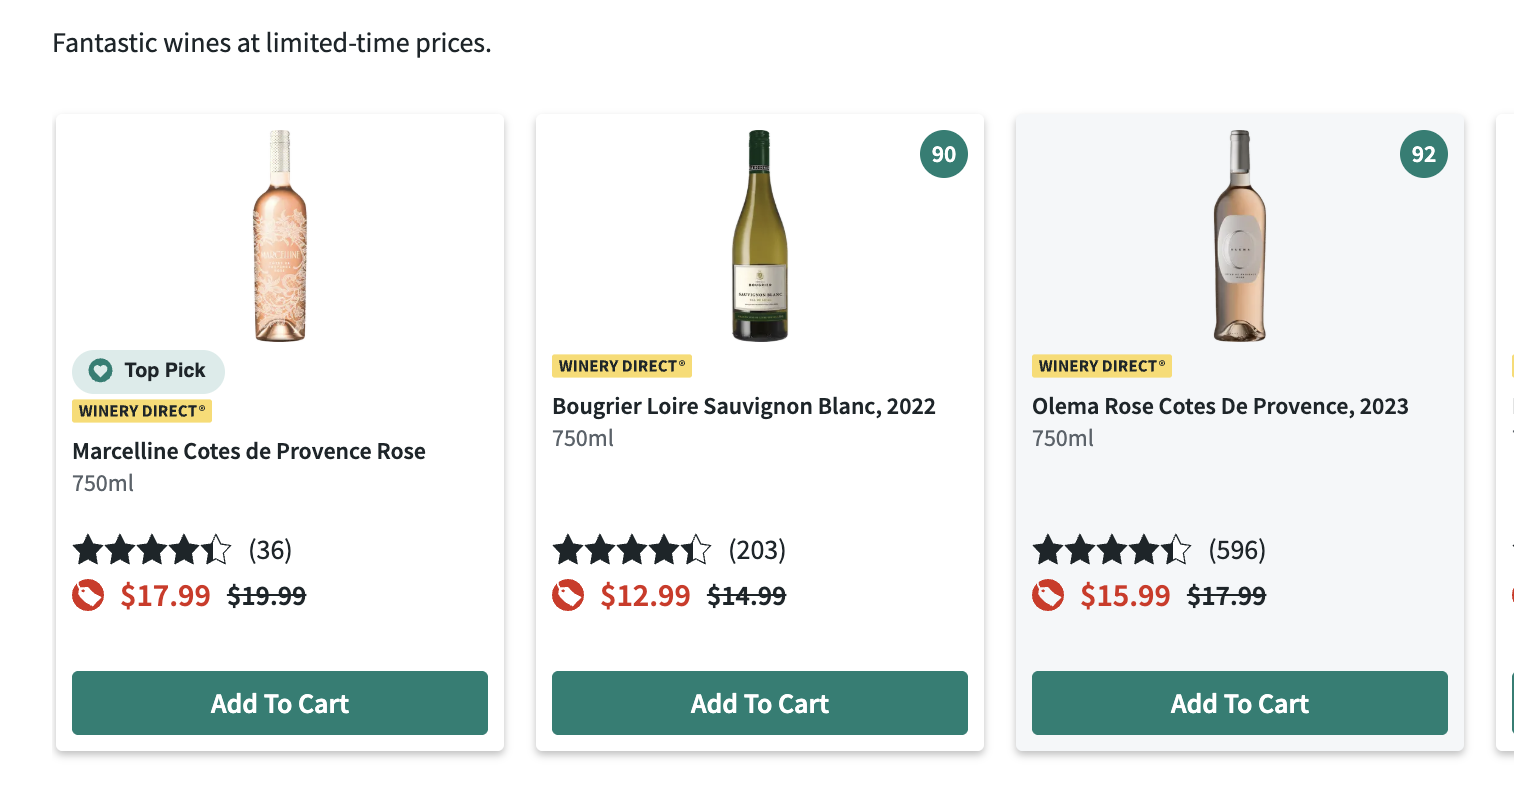Click the star rating on Marcelline Rose card
Screen dimensions: 1514x804
tap(152, 549)
